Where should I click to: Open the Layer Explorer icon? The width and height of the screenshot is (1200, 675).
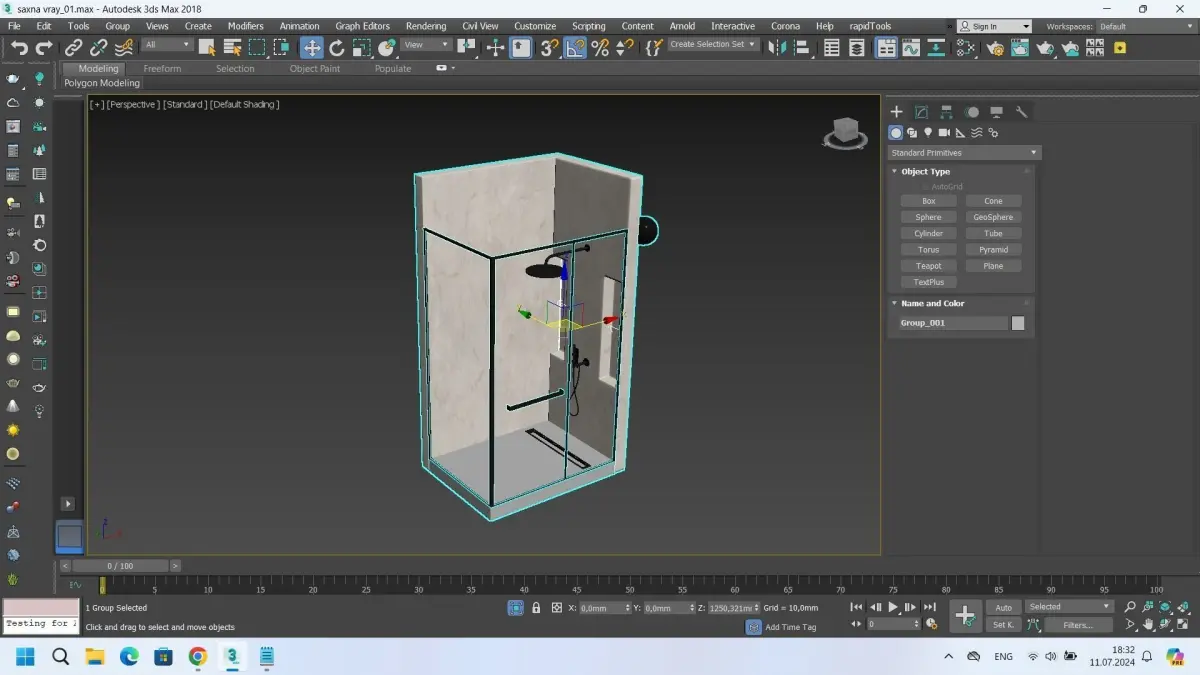click(x=857, y=47)
